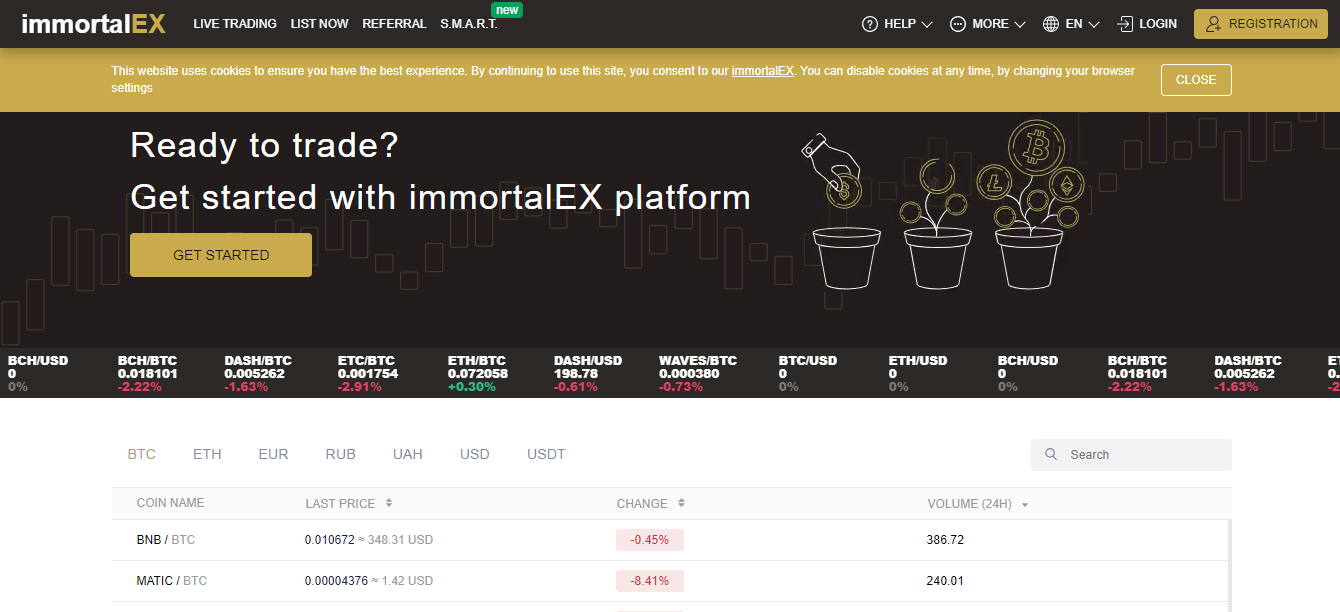Open the MATIC / BTC table row
This screenshot has height=612, width=1340.
click(670, 581)
